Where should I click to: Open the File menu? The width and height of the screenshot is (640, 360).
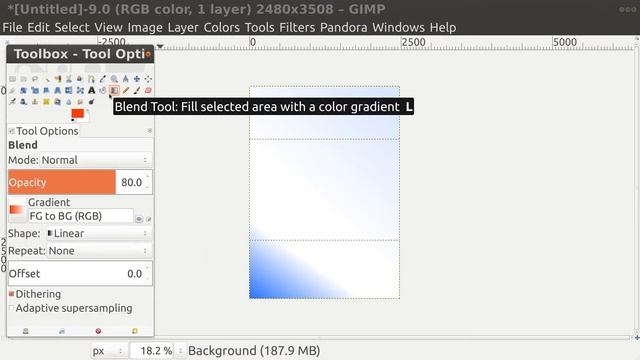[12, 27]
